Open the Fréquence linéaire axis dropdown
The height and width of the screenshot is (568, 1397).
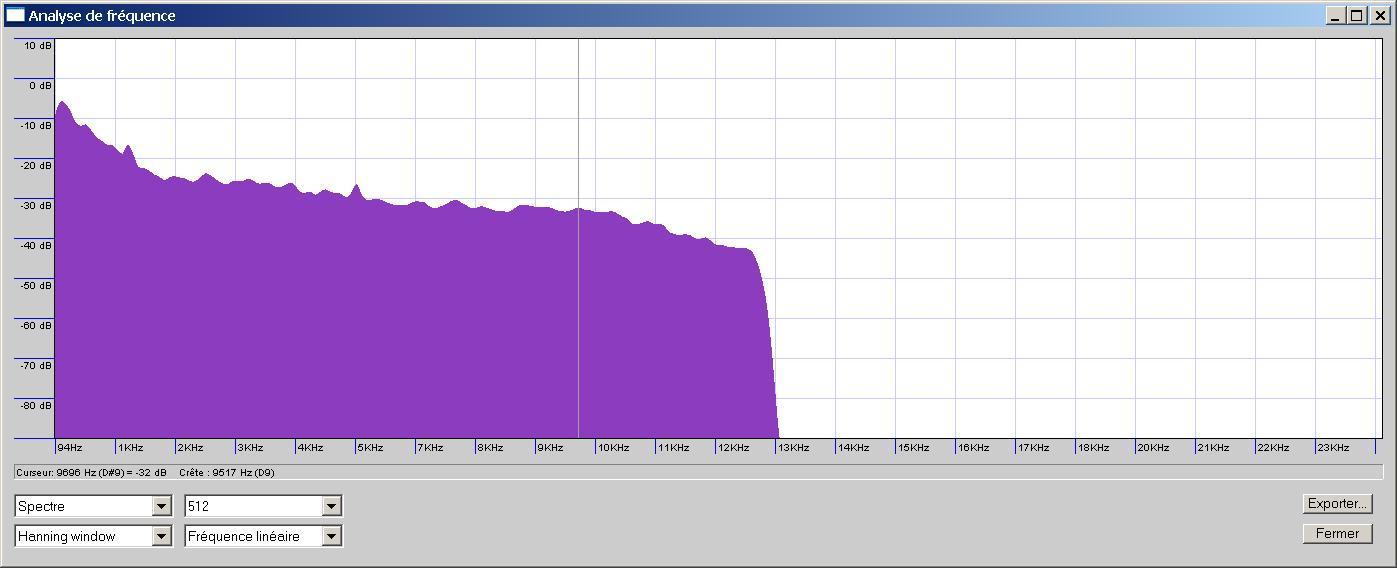(263, 536)
